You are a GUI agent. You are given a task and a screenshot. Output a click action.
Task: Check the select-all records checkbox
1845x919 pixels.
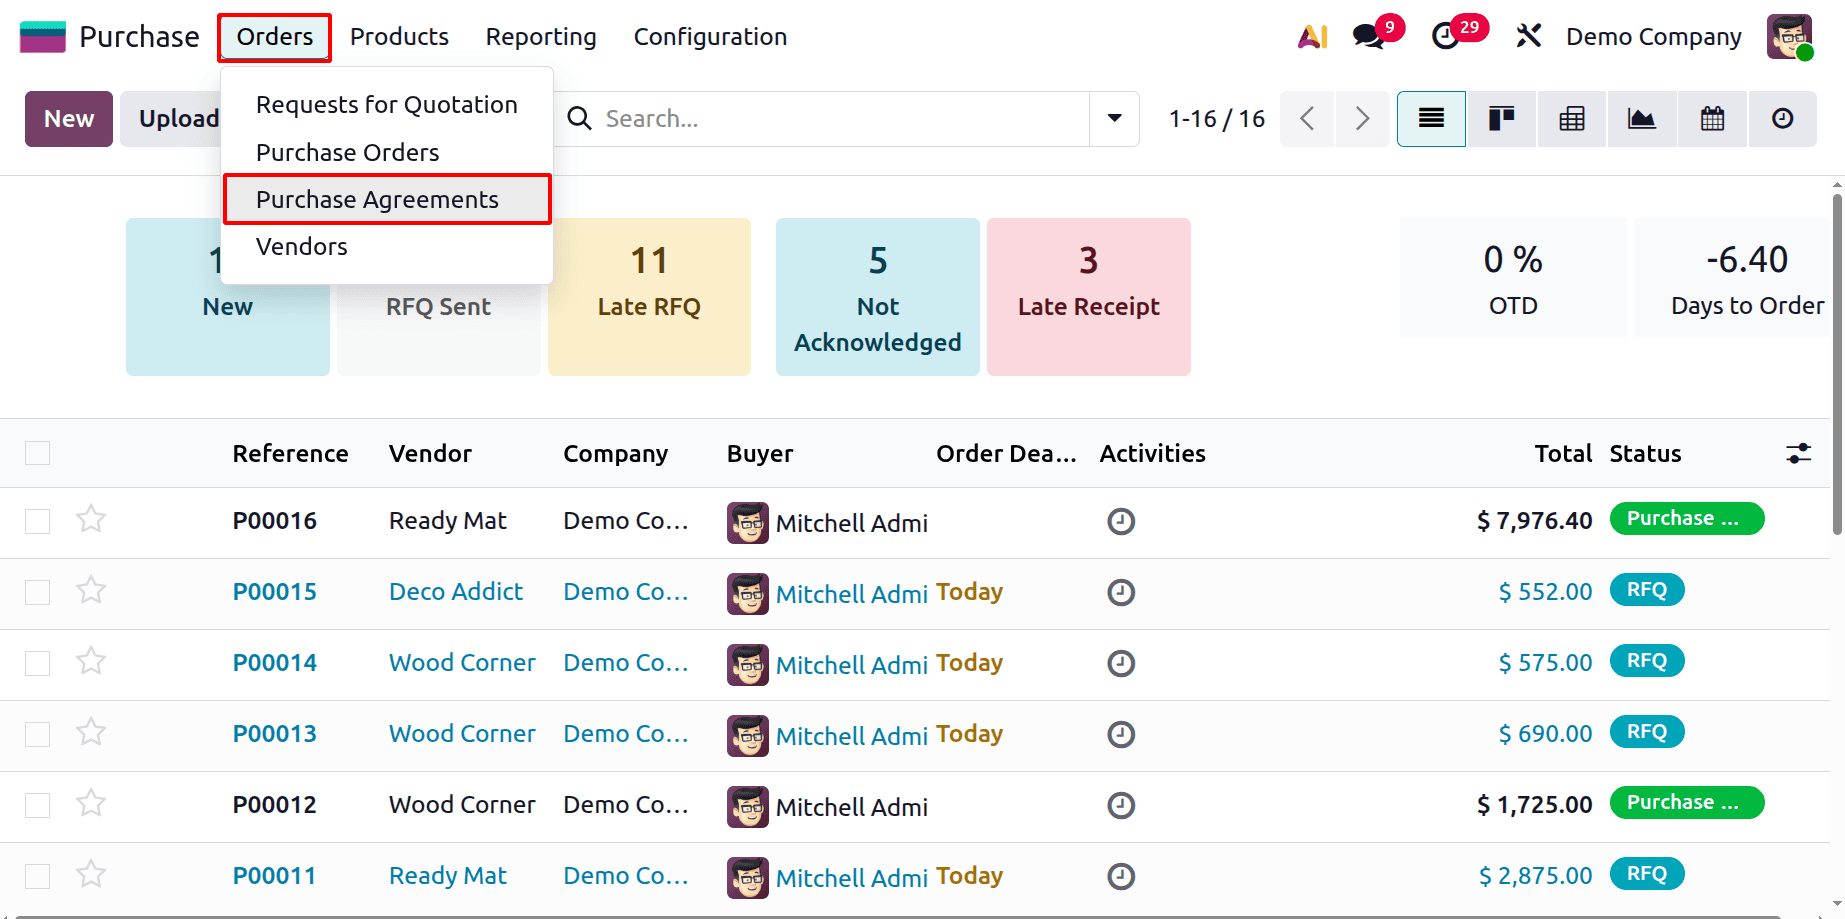pos(37,453)
